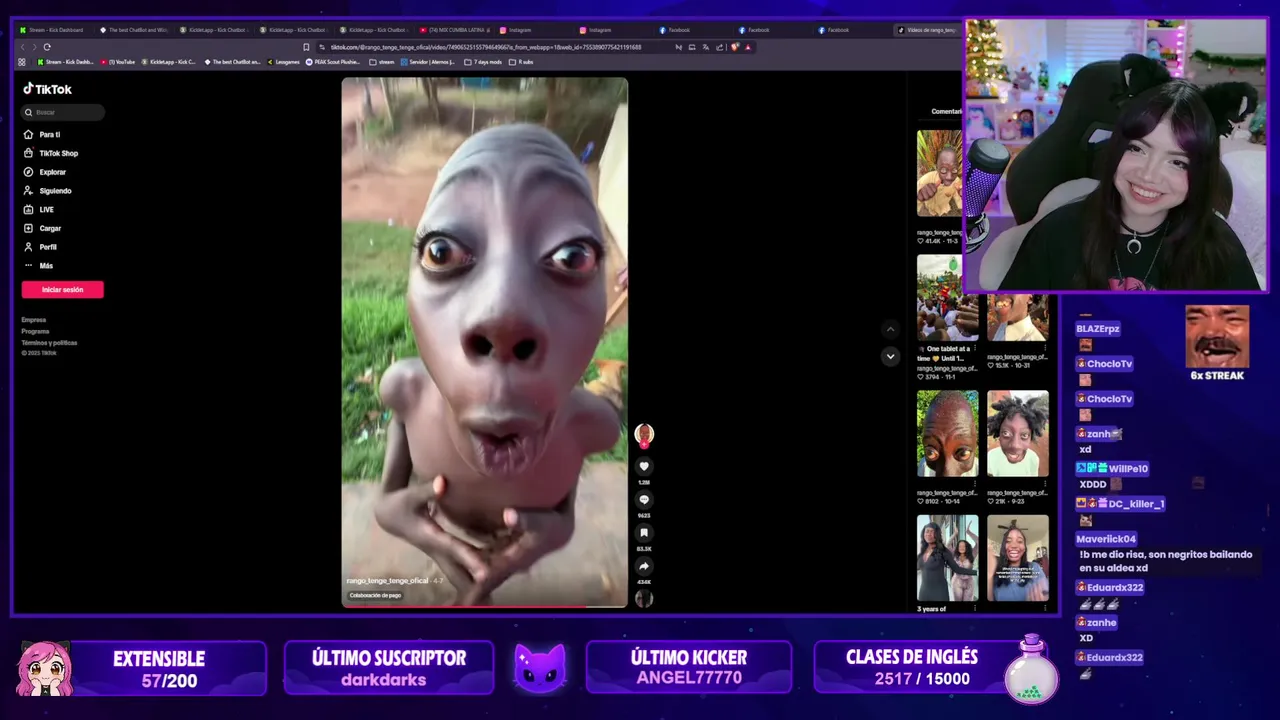This screenshot has height=720, width=1280.
Task: Open the PEAK Scout Plushie bookmark
Action: (333, 62)
